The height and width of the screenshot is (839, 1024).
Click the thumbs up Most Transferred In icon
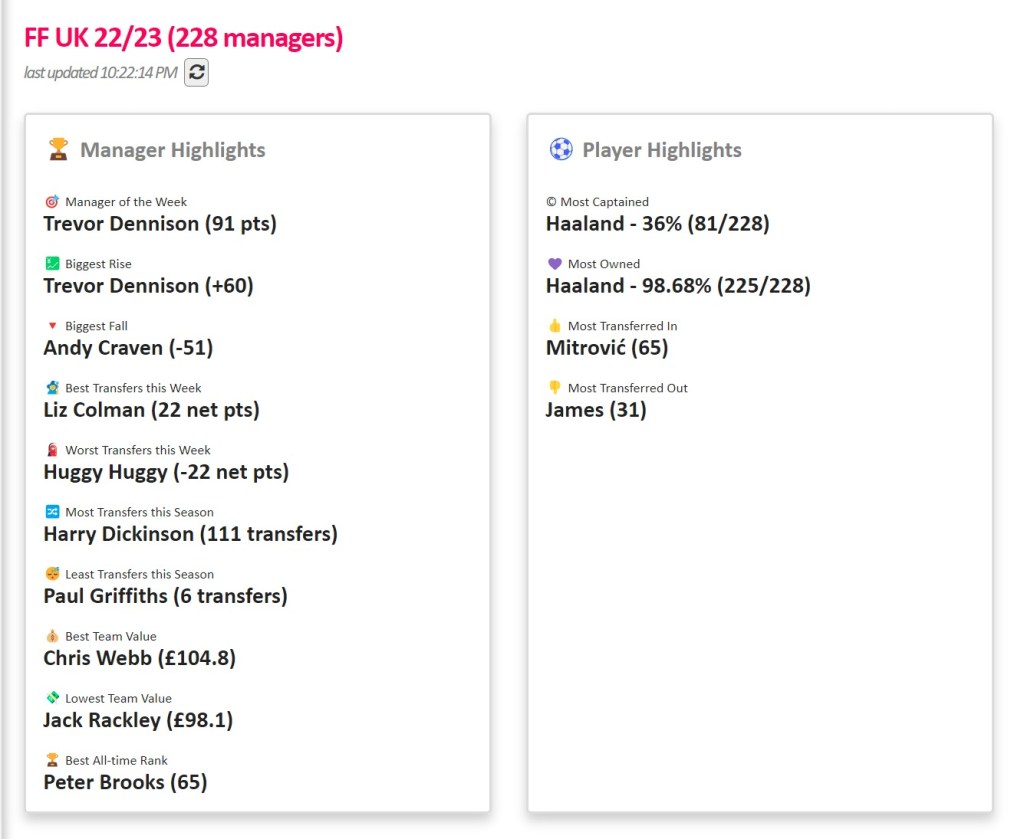[x=555, y=326]
